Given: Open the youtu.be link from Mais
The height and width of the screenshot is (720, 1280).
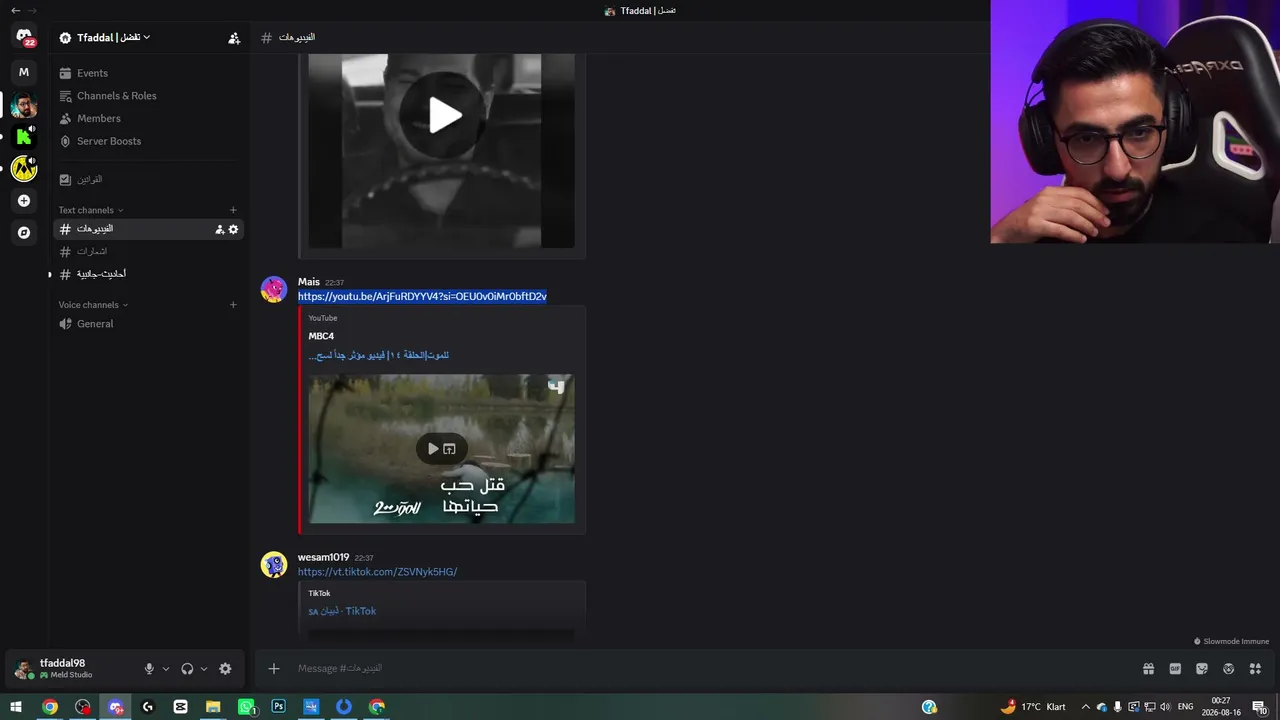Looking at the screenshot, I should [422, 296].
